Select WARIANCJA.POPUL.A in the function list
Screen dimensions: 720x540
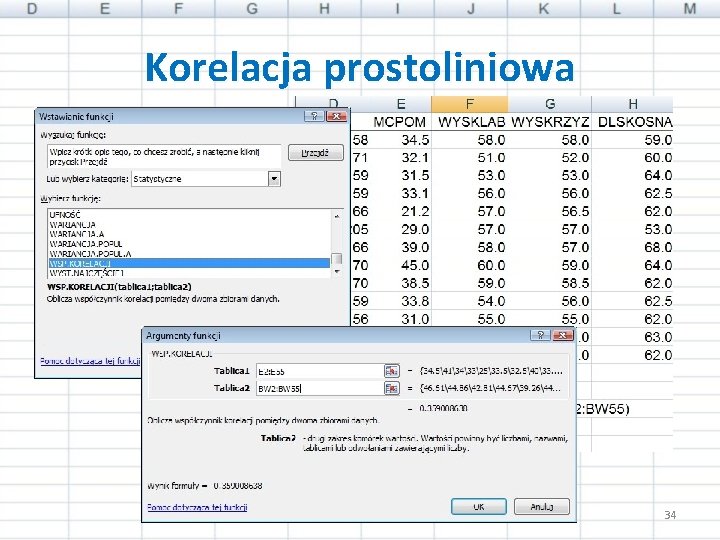pos(189,253)
